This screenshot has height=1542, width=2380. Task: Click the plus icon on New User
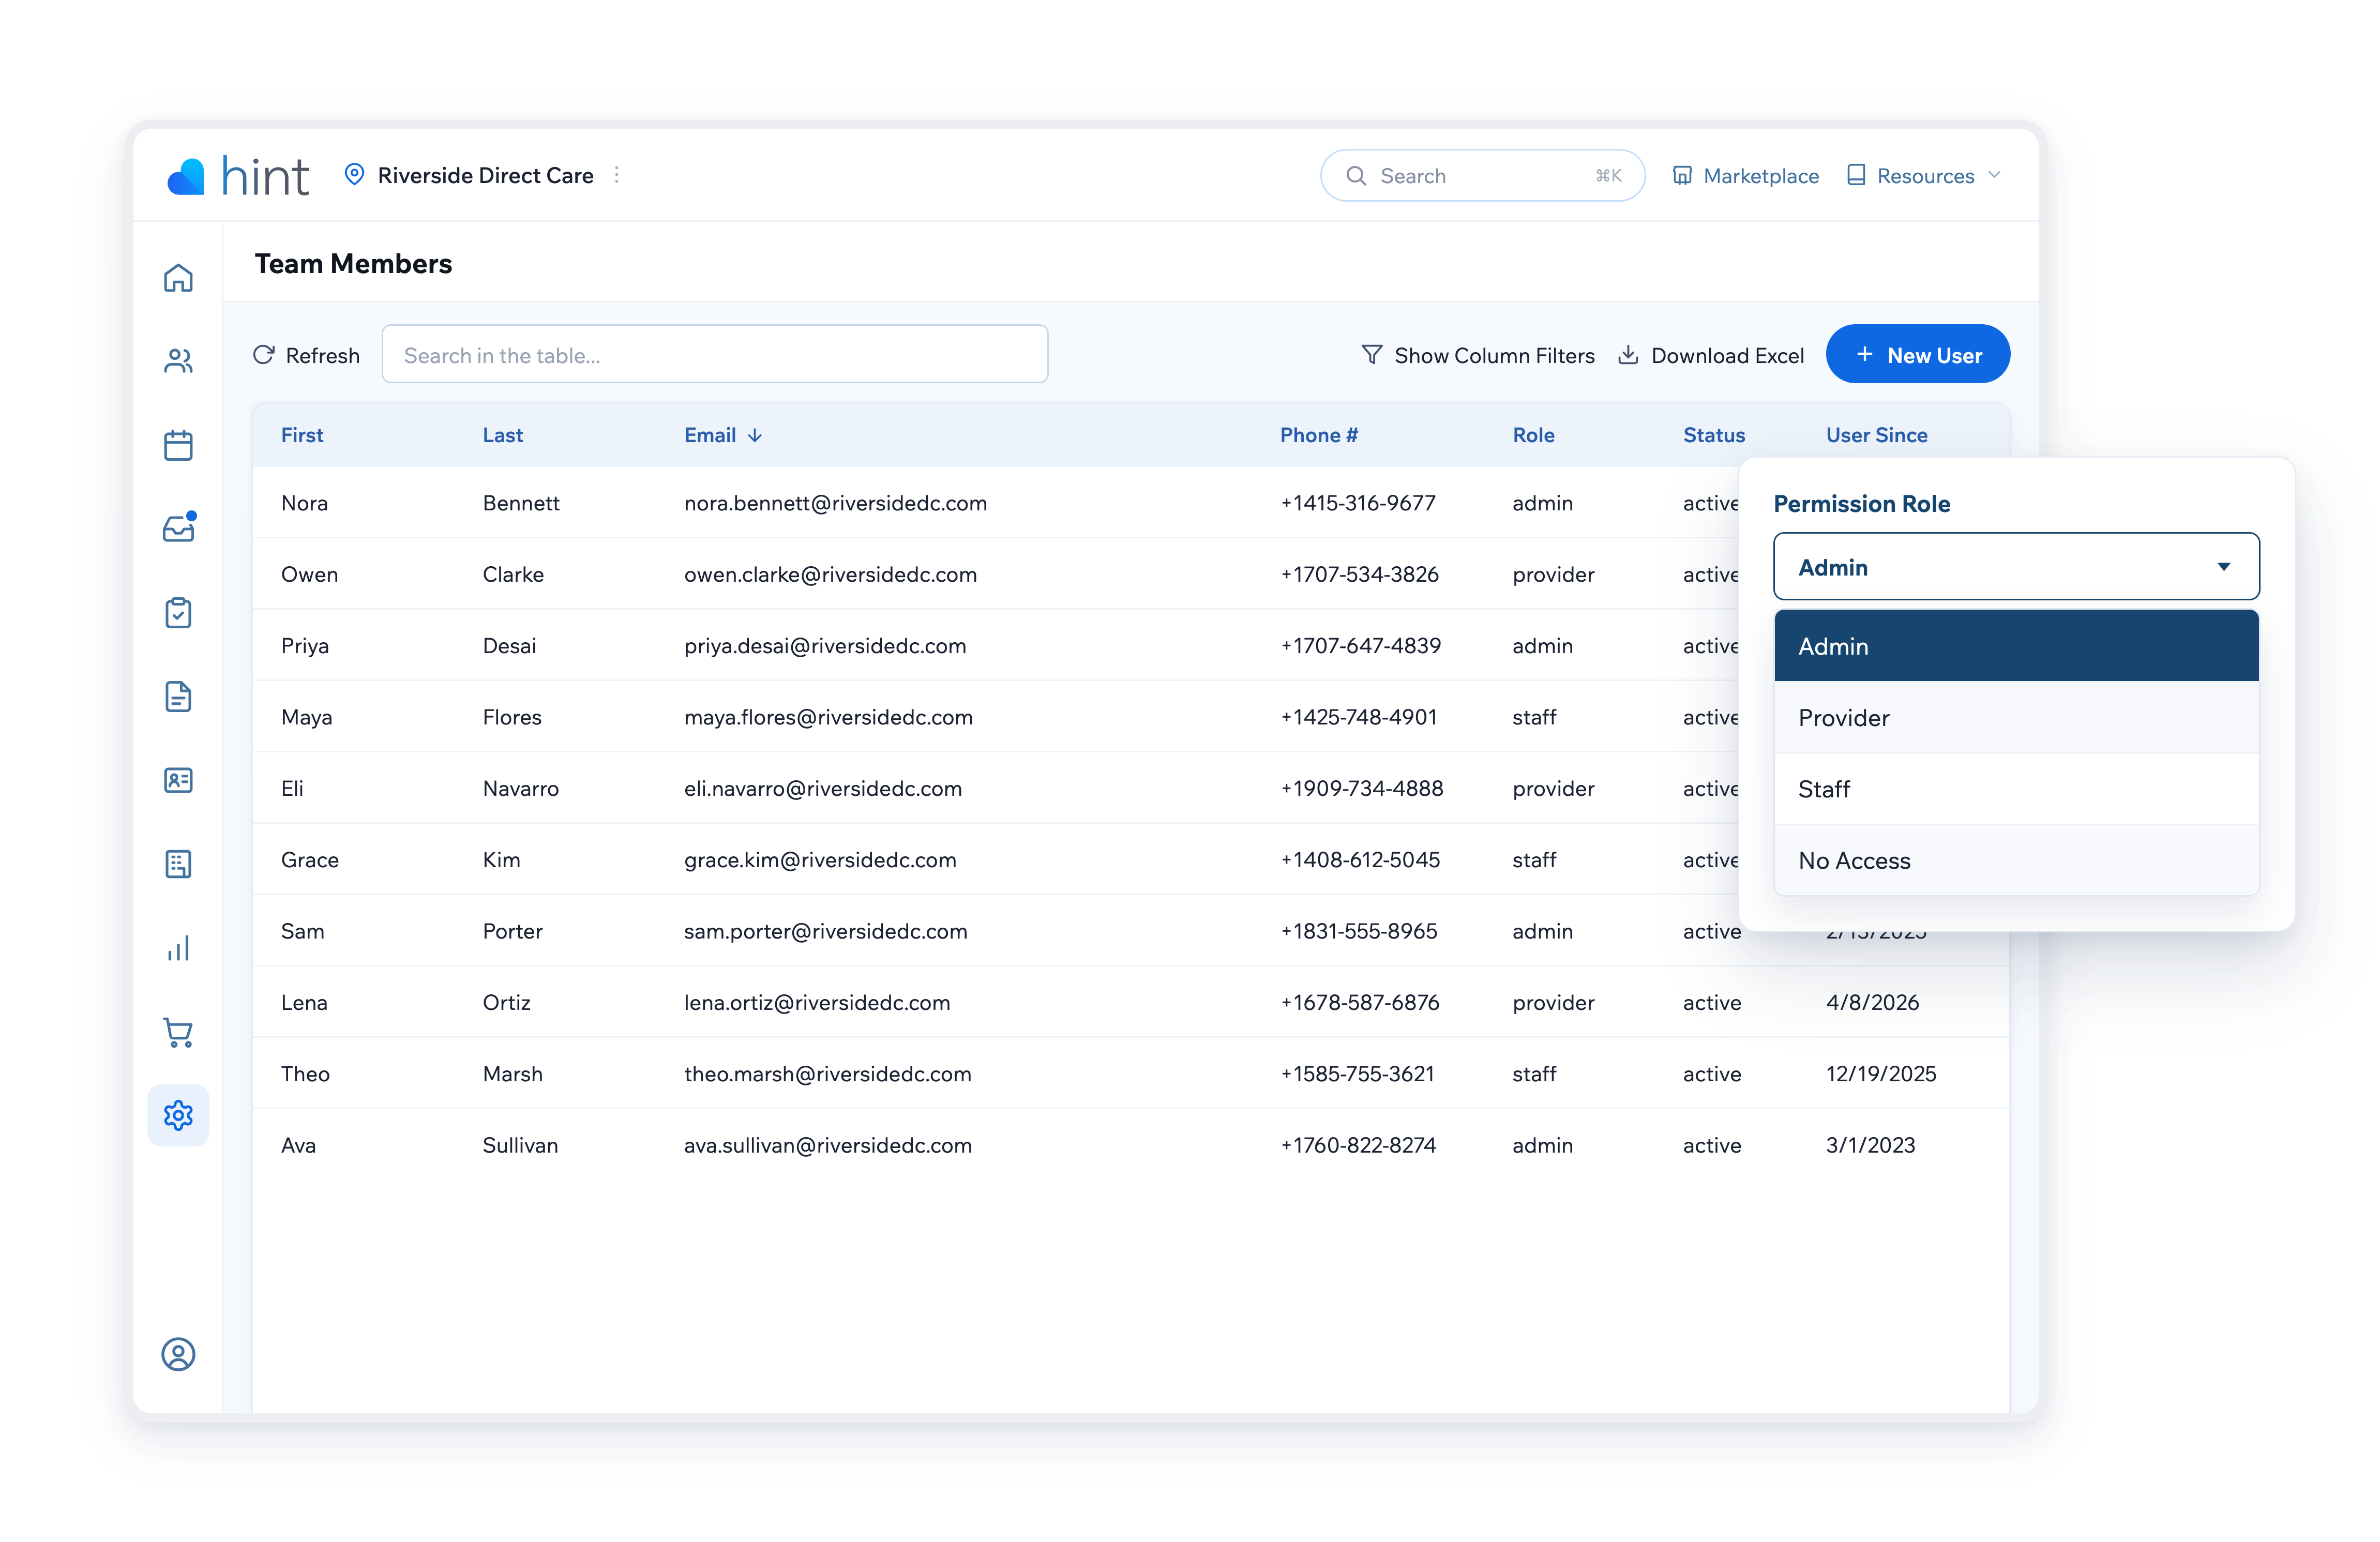(1865, 354)
